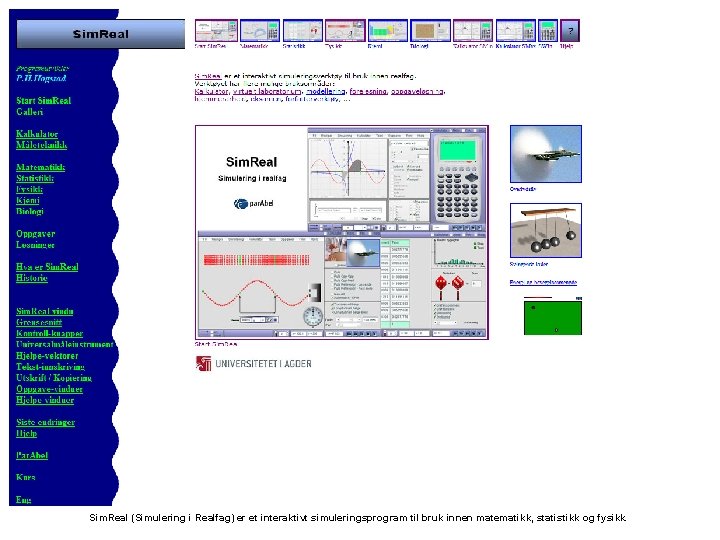Click the SimReal header banner
The image size is (720, 540).
(101, 34)
